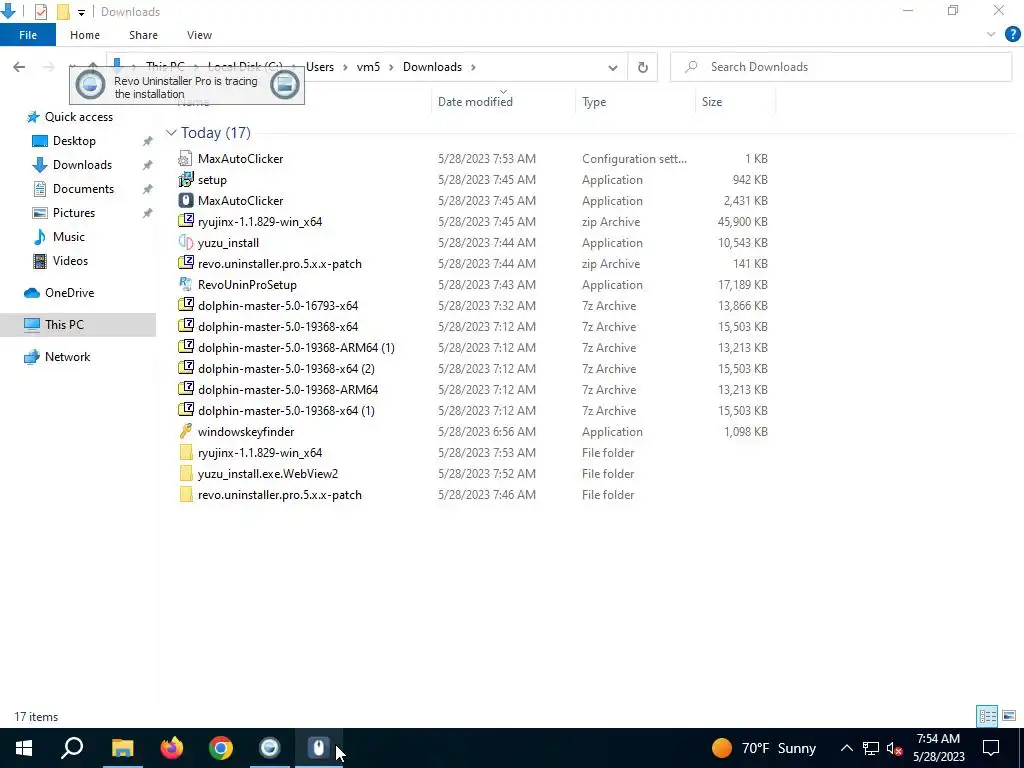Image resolution: width=1024 pixels, height=768 pixels.
Task: Click the Search Downloads field
Action: pos(841,67)
